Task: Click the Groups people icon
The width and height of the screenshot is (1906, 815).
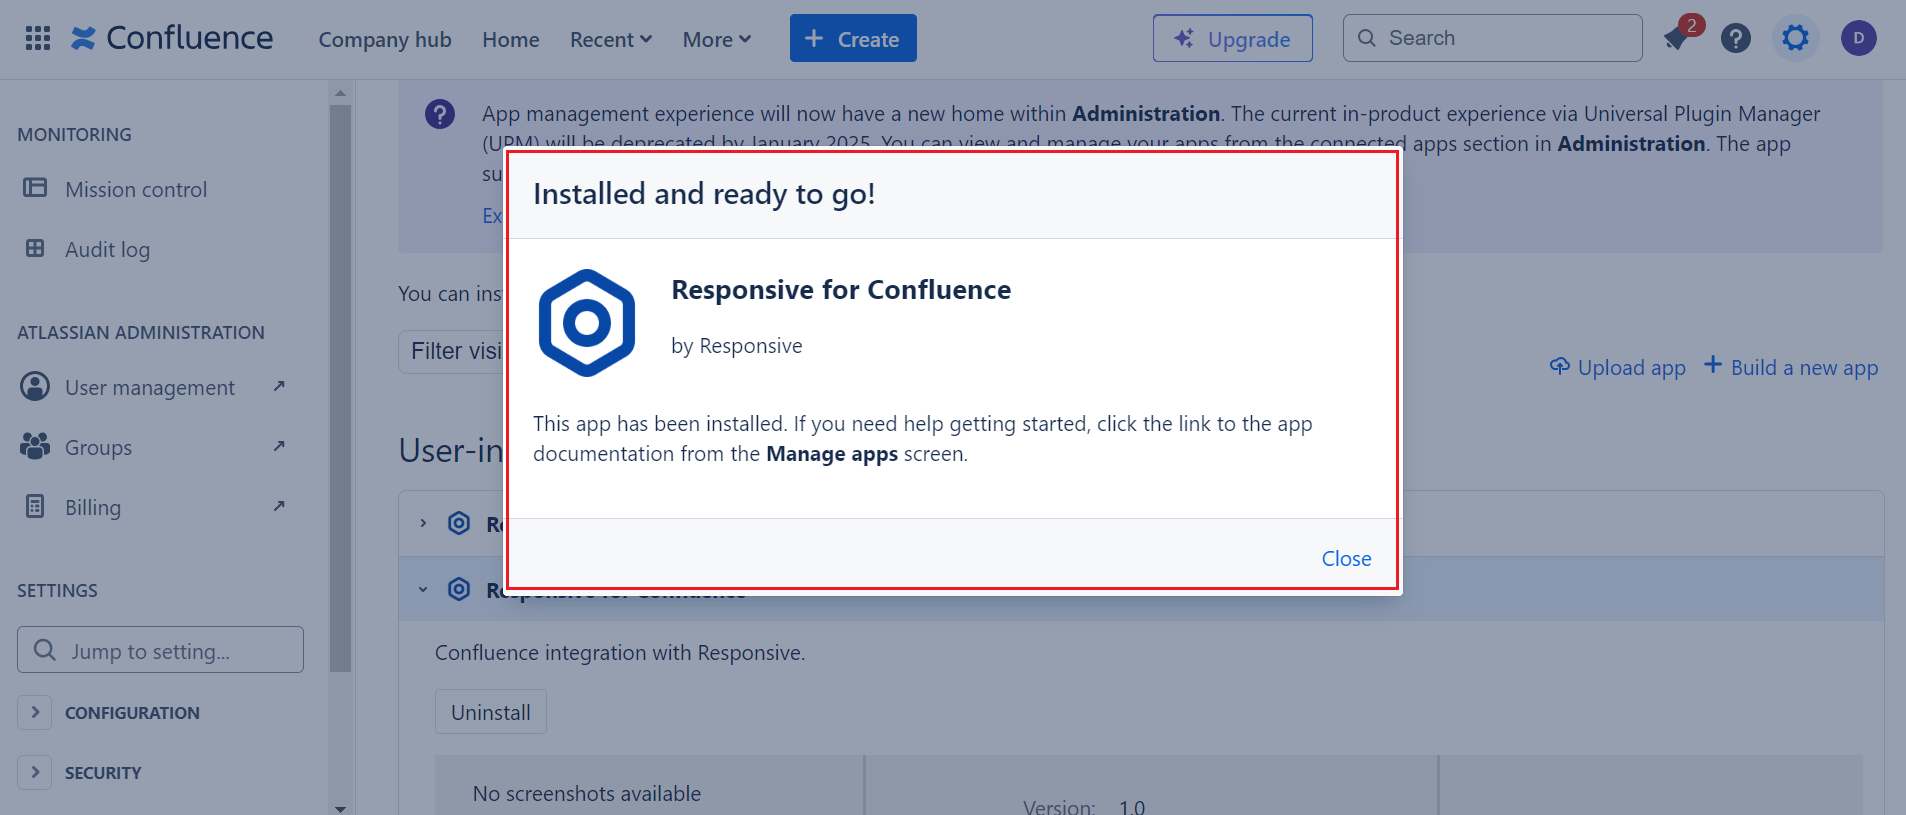Action: [x=35, y=447]
